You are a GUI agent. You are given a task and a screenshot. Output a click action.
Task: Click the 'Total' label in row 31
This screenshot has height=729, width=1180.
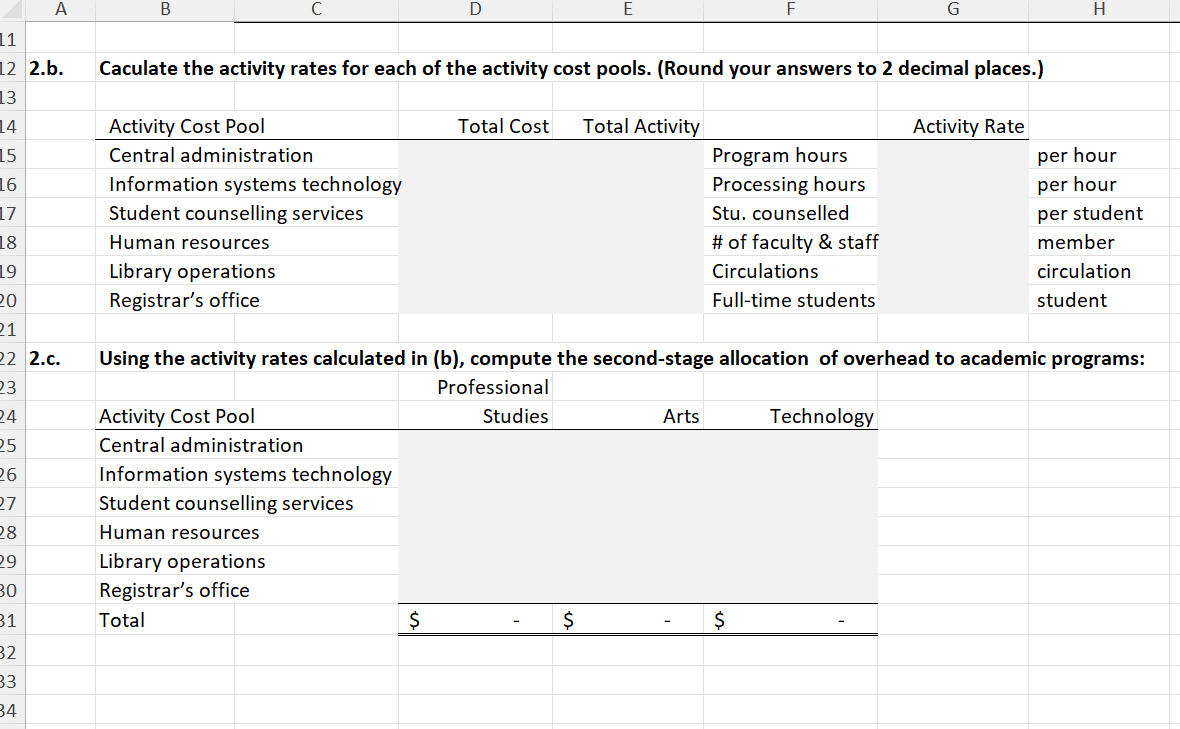[122, 620]
